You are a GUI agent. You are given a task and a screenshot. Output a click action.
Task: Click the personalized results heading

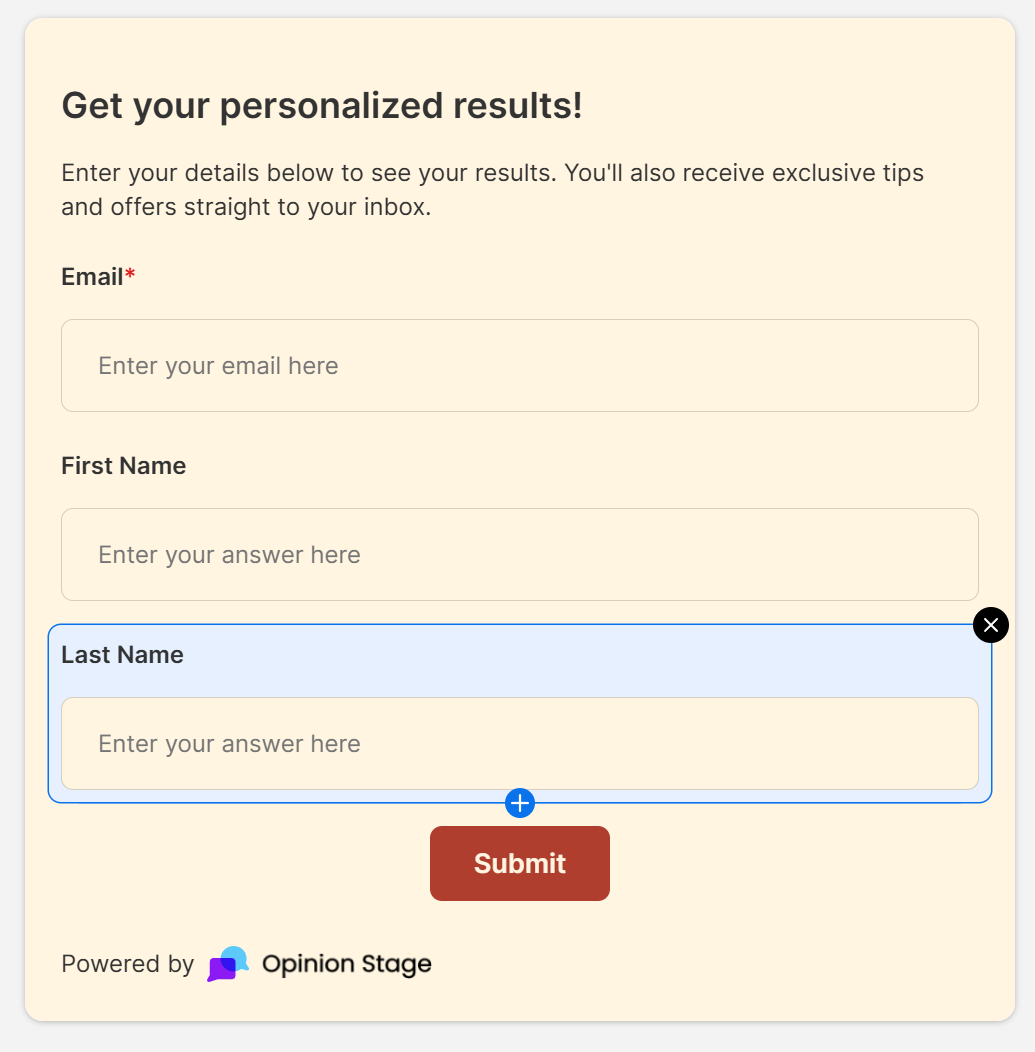pyautogui.click(x=323, y=105)
